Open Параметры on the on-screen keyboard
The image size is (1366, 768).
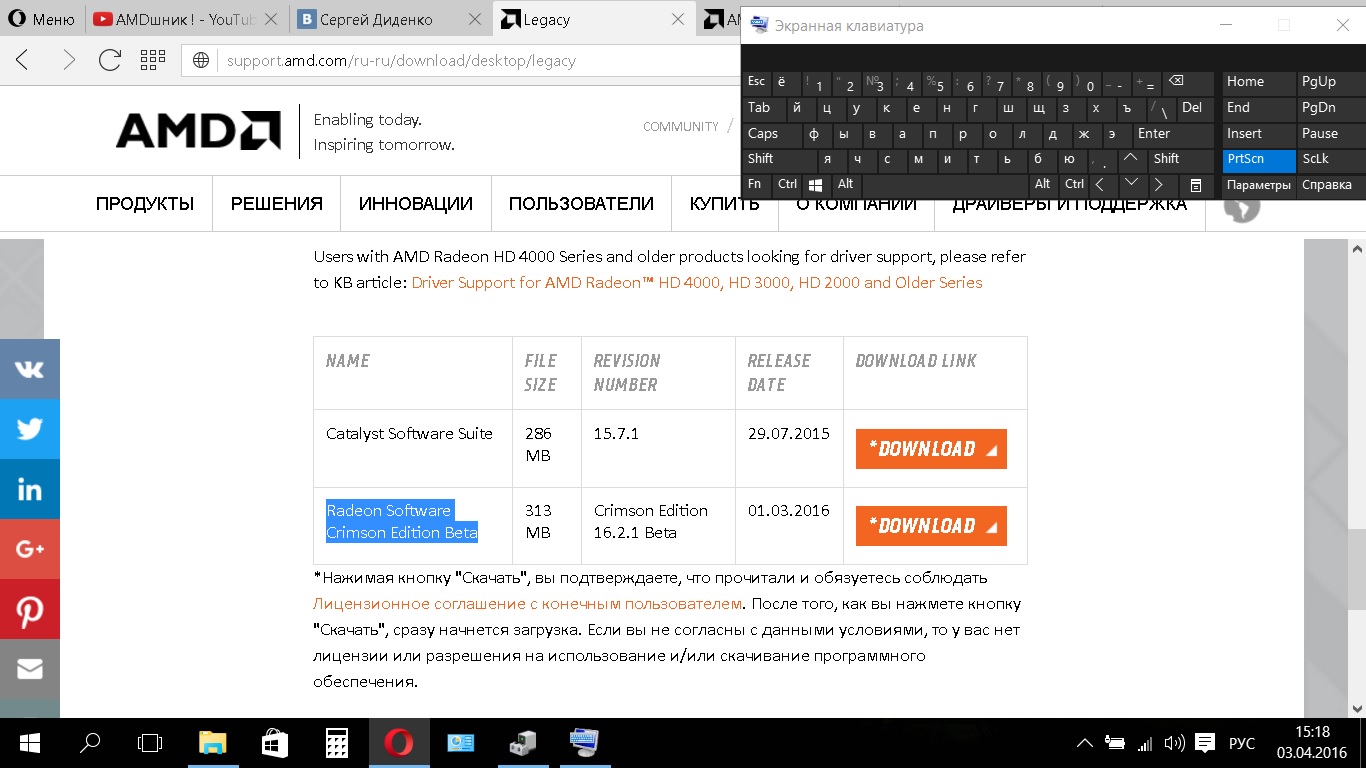(1258, 185)
